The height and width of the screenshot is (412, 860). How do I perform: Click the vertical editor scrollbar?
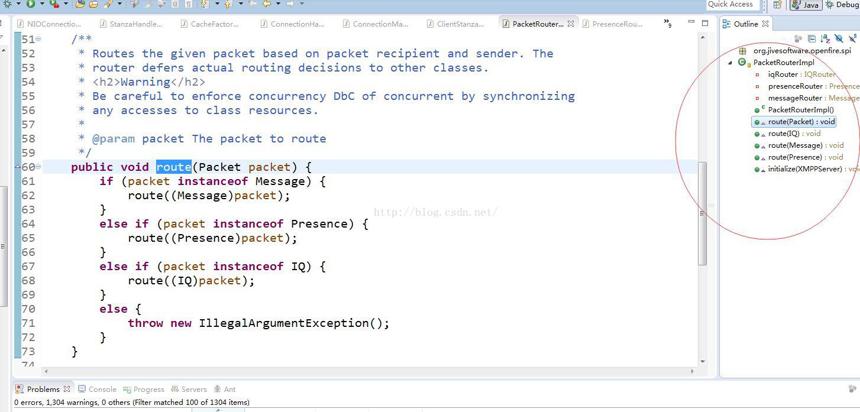tap(702, 197)
